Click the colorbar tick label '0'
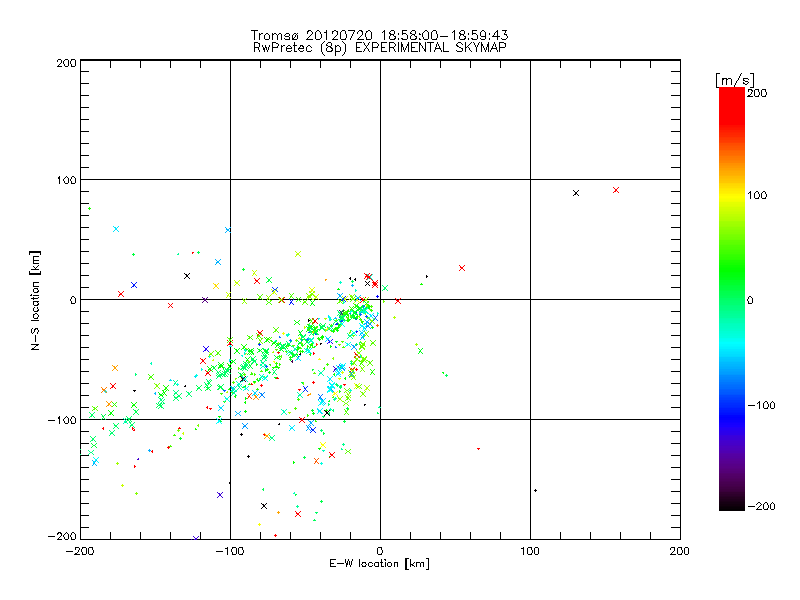The width and height of the screenshot is (800, 600). (x=750, y=301)
